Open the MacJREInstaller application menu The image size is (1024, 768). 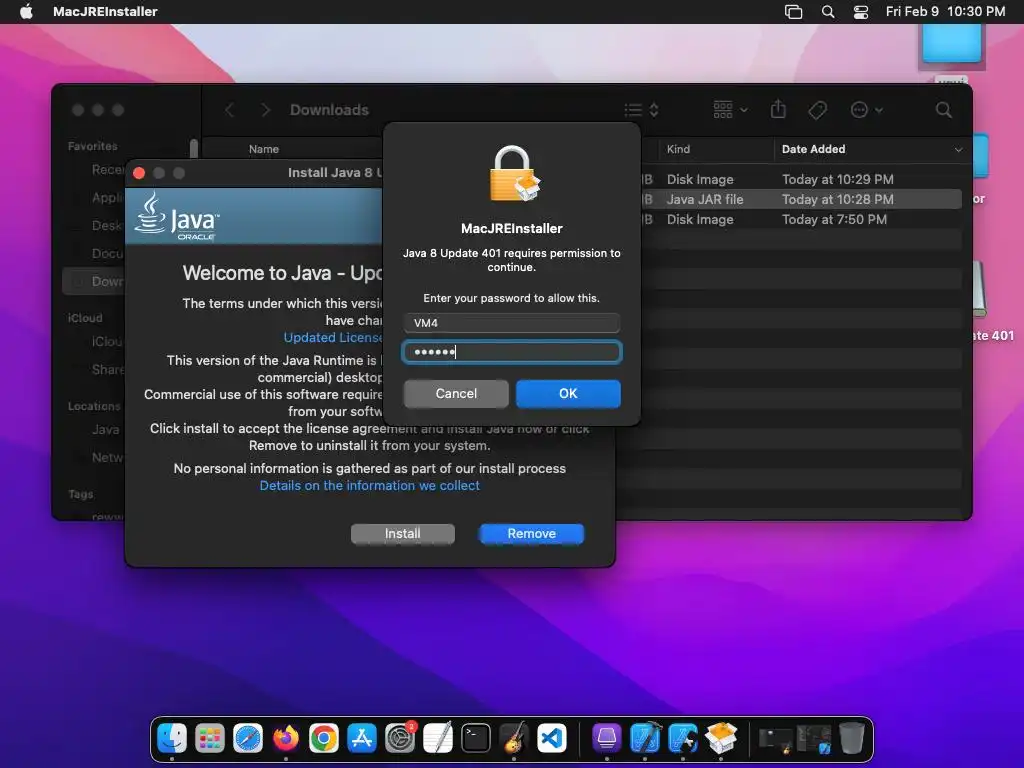click(x=105, y=11)
